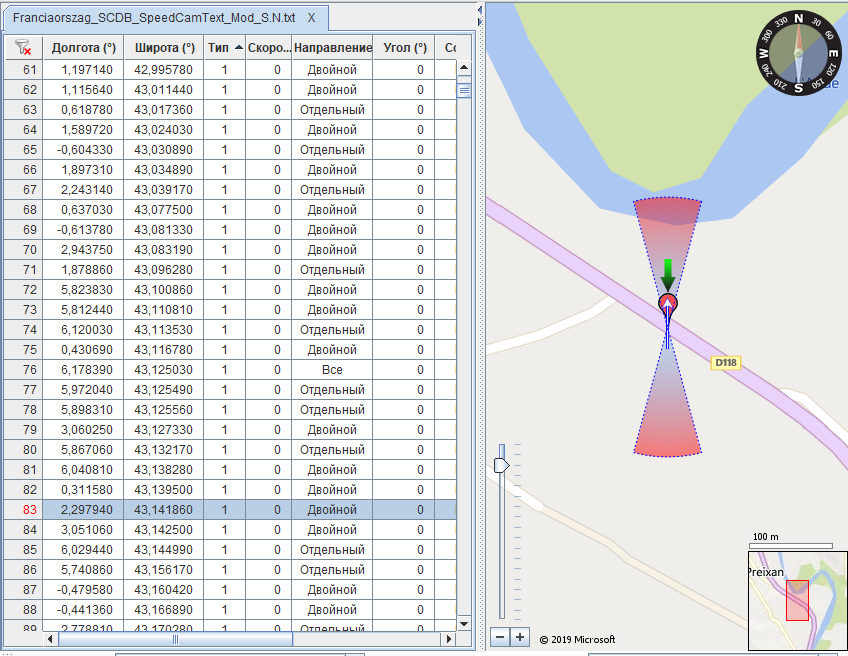Screen dimensions: 848x656
Task: Click the Все direction cell in row 76
Action: pos(332,370)
